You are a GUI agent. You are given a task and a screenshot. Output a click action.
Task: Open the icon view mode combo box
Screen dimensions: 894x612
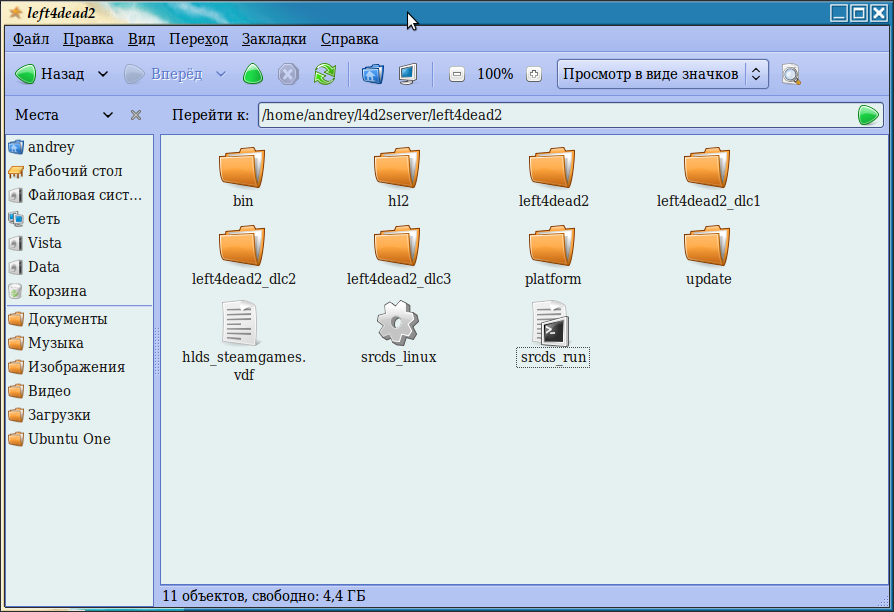(x=662, y=74)
